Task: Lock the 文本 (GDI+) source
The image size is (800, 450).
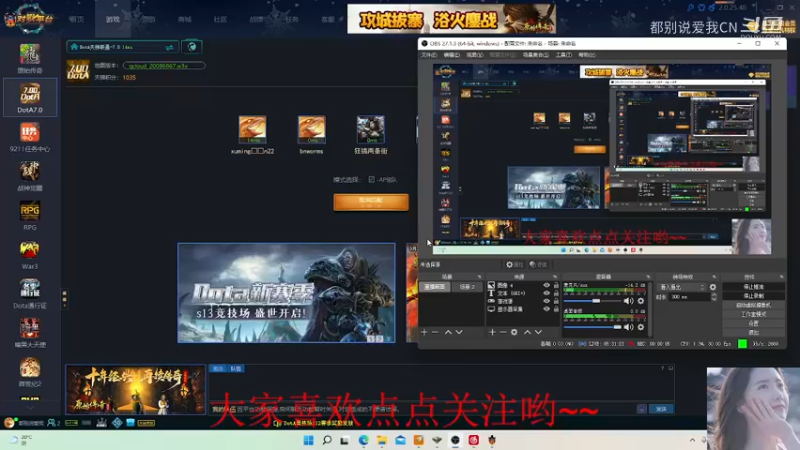Action: tap(556, 293)
